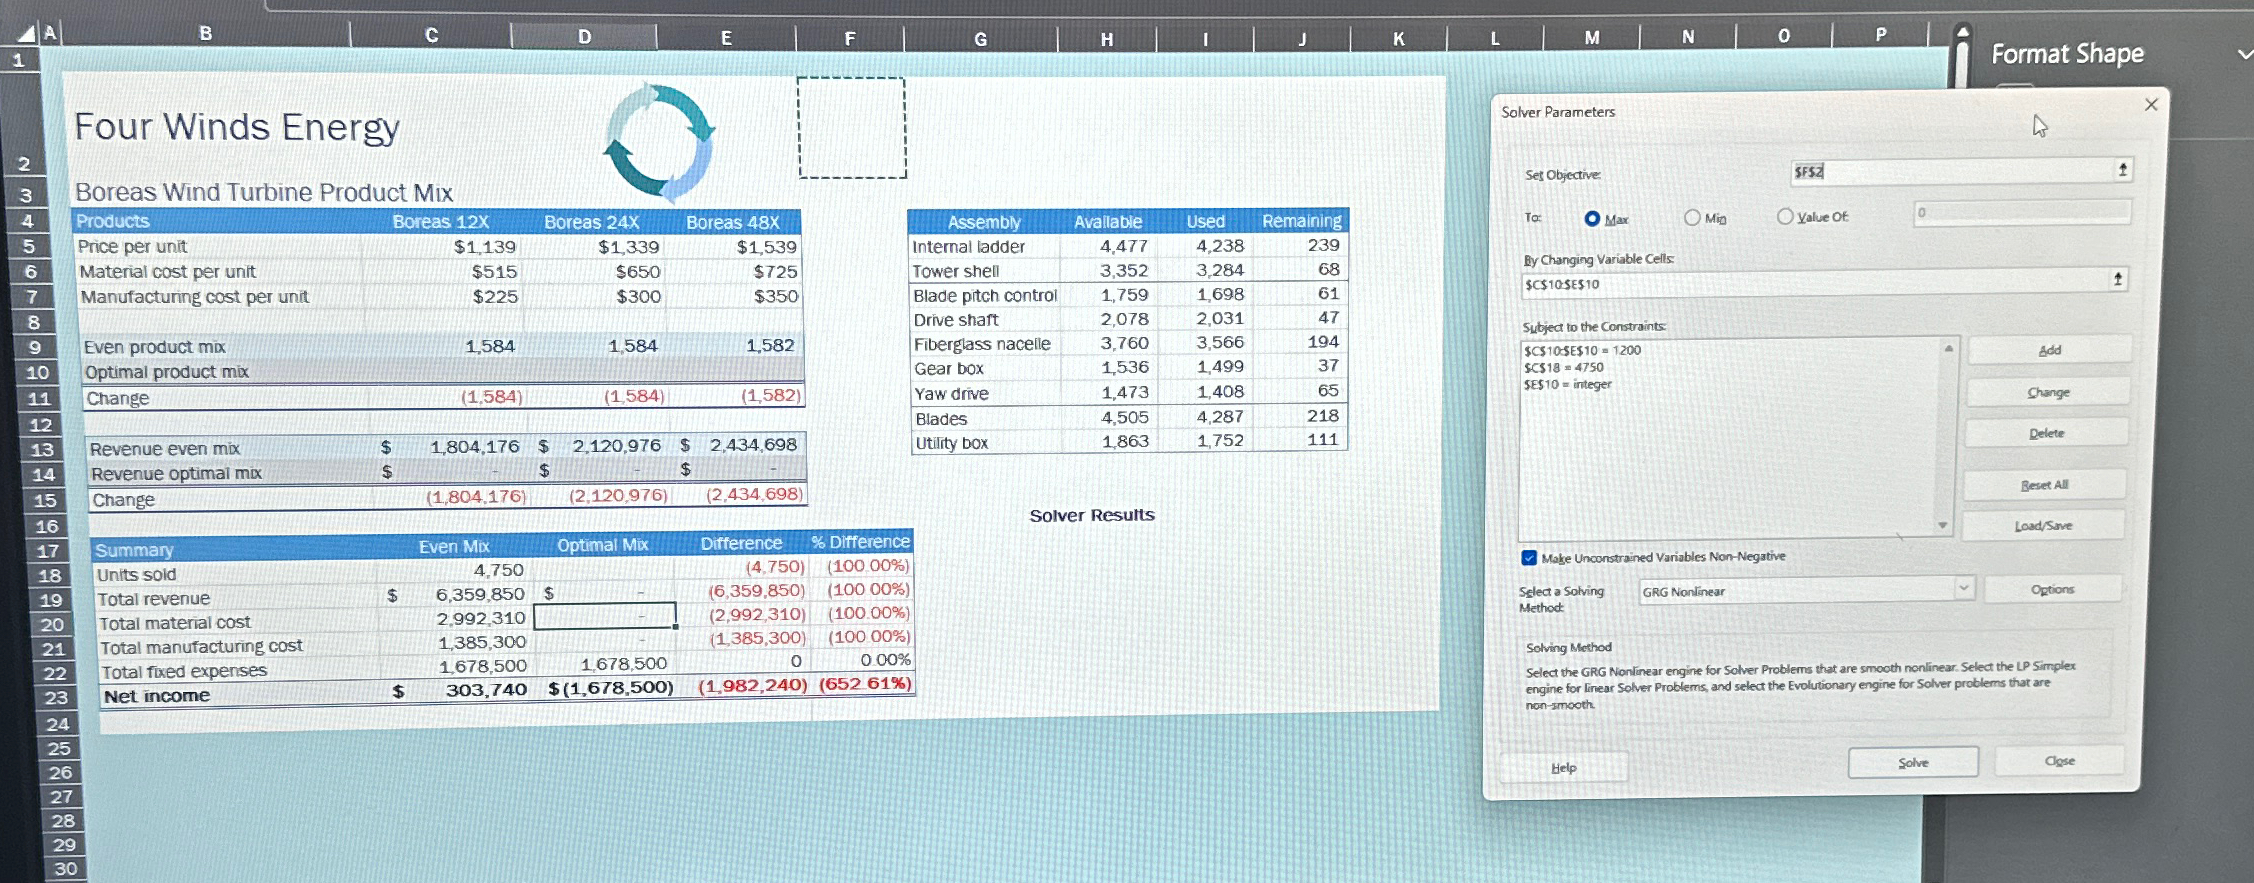Click the Net income Even Mix value 303,740
Viewport: 2254px width, 883px height.
coord(486,689)
